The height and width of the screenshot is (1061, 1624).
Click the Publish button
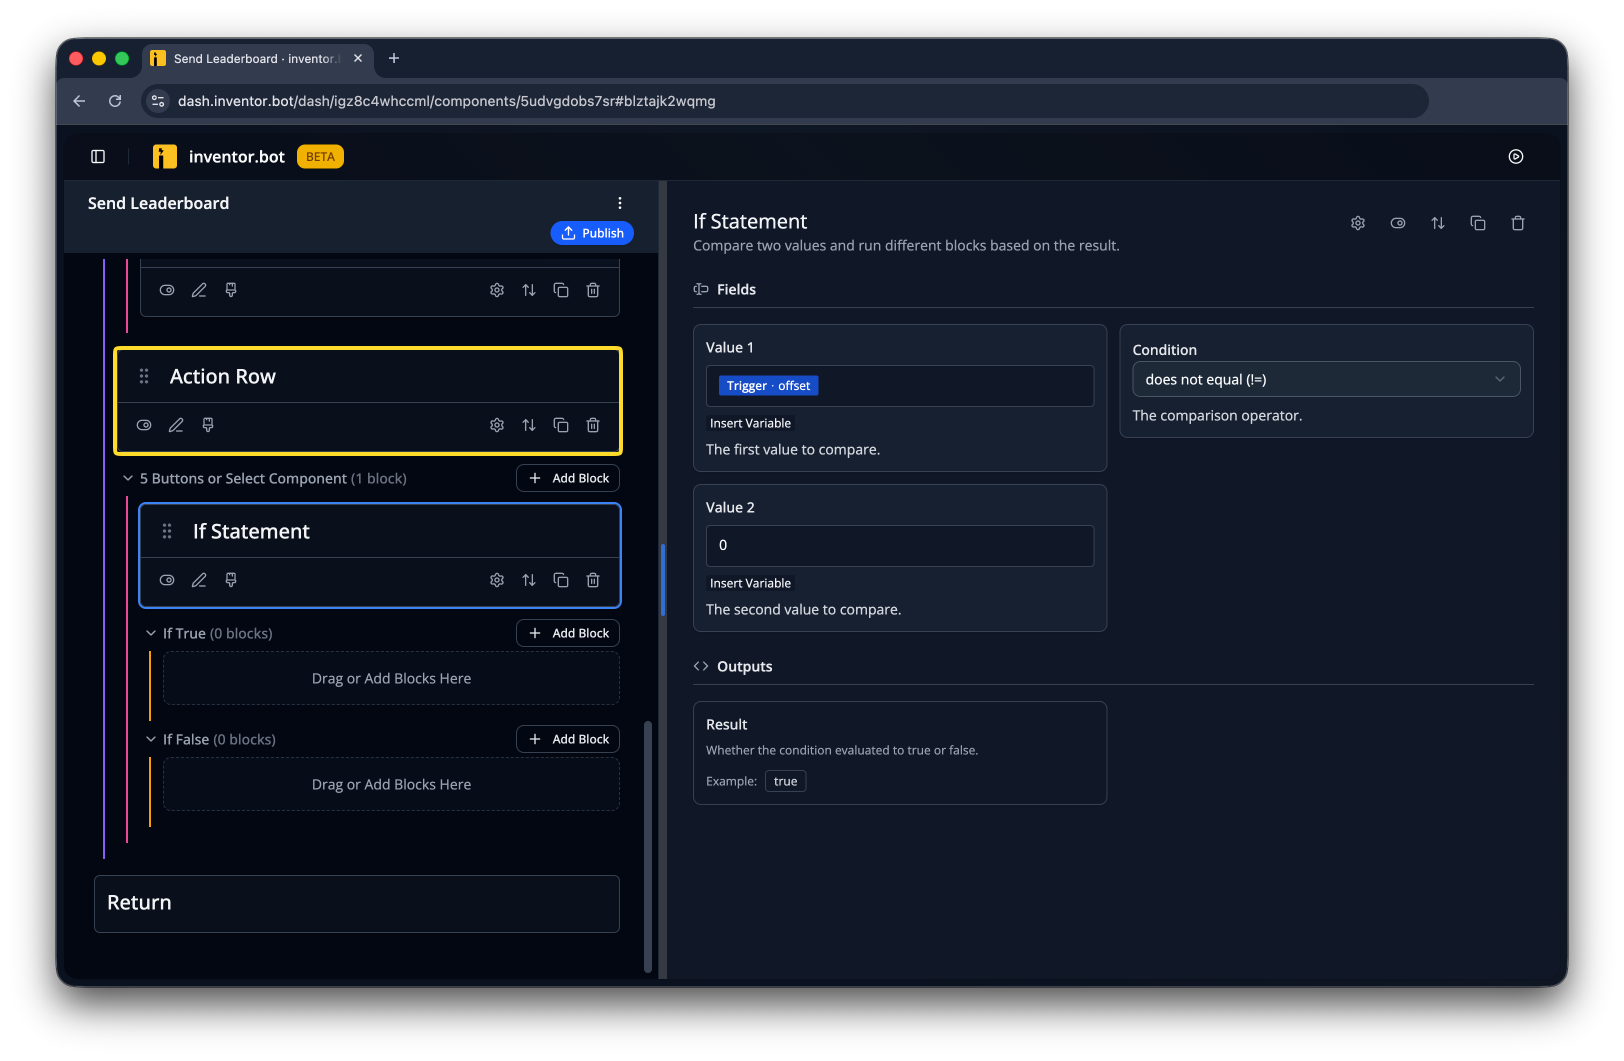(x=592, y=233)
